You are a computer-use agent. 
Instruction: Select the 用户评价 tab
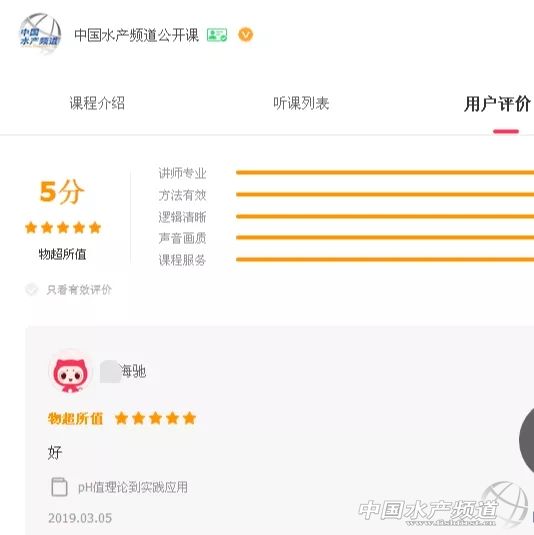tap(497, 104)
